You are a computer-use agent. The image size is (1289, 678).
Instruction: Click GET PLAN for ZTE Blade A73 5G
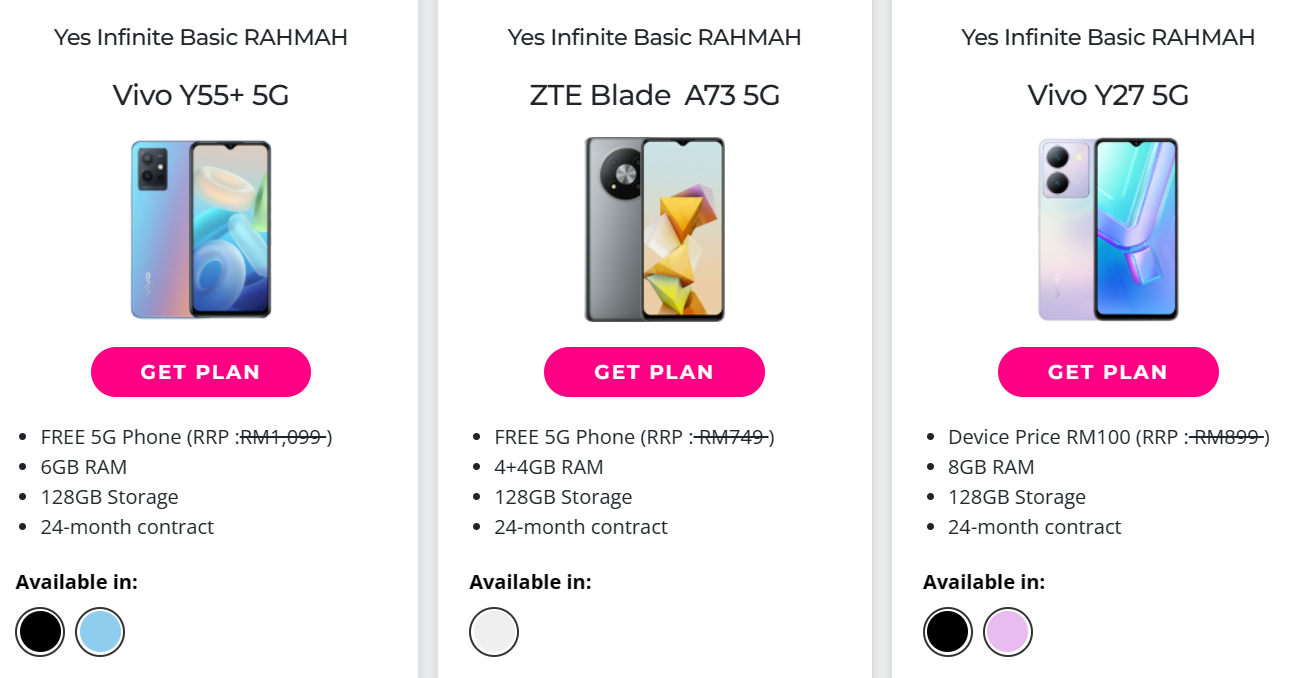(654, 372)
